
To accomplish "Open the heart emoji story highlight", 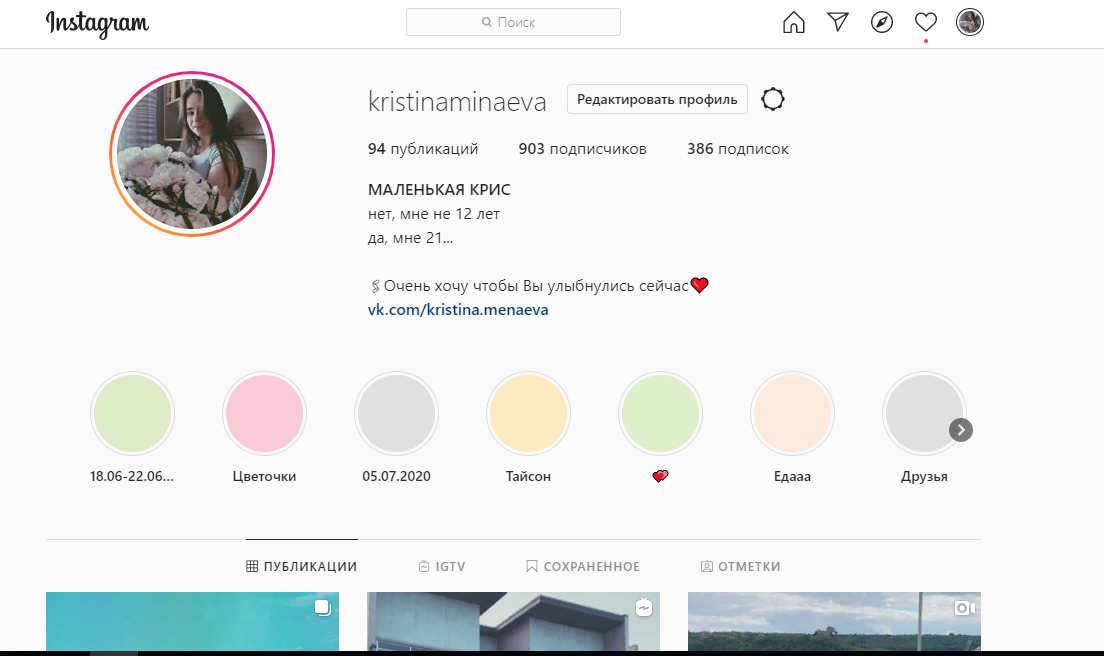I will [660, 414].
